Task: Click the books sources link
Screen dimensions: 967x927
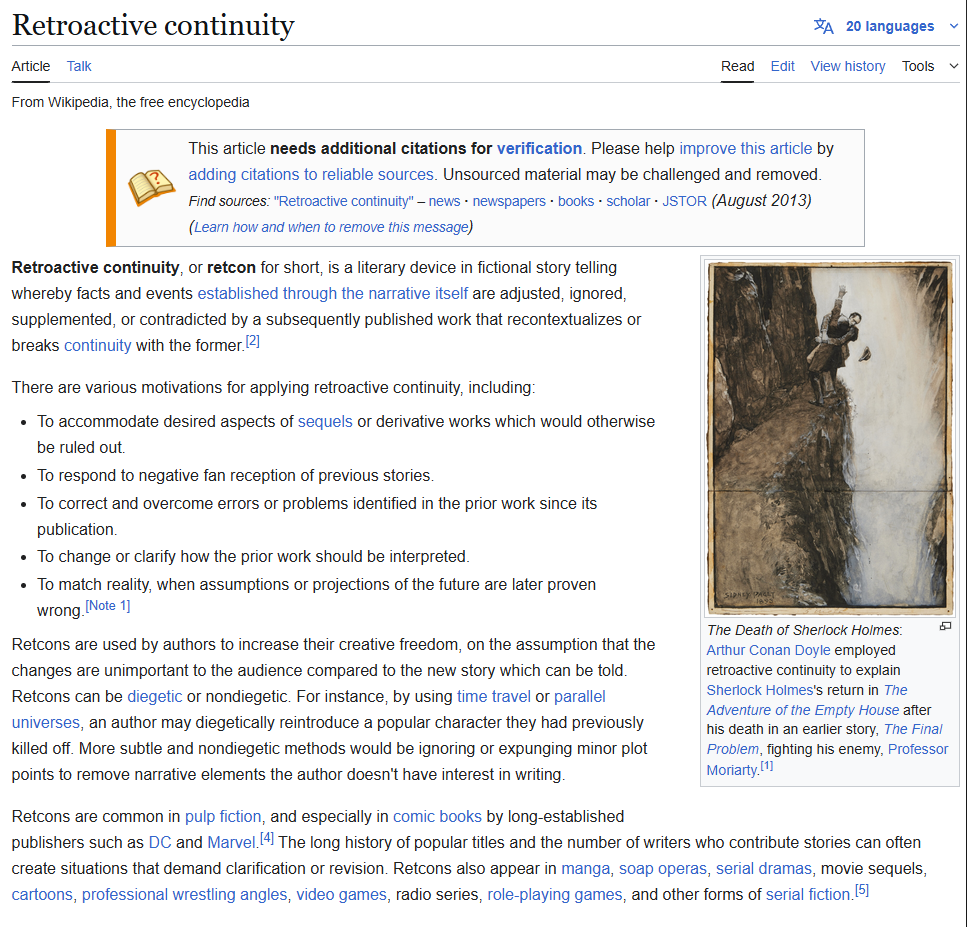Action: (x=576, y=201)
